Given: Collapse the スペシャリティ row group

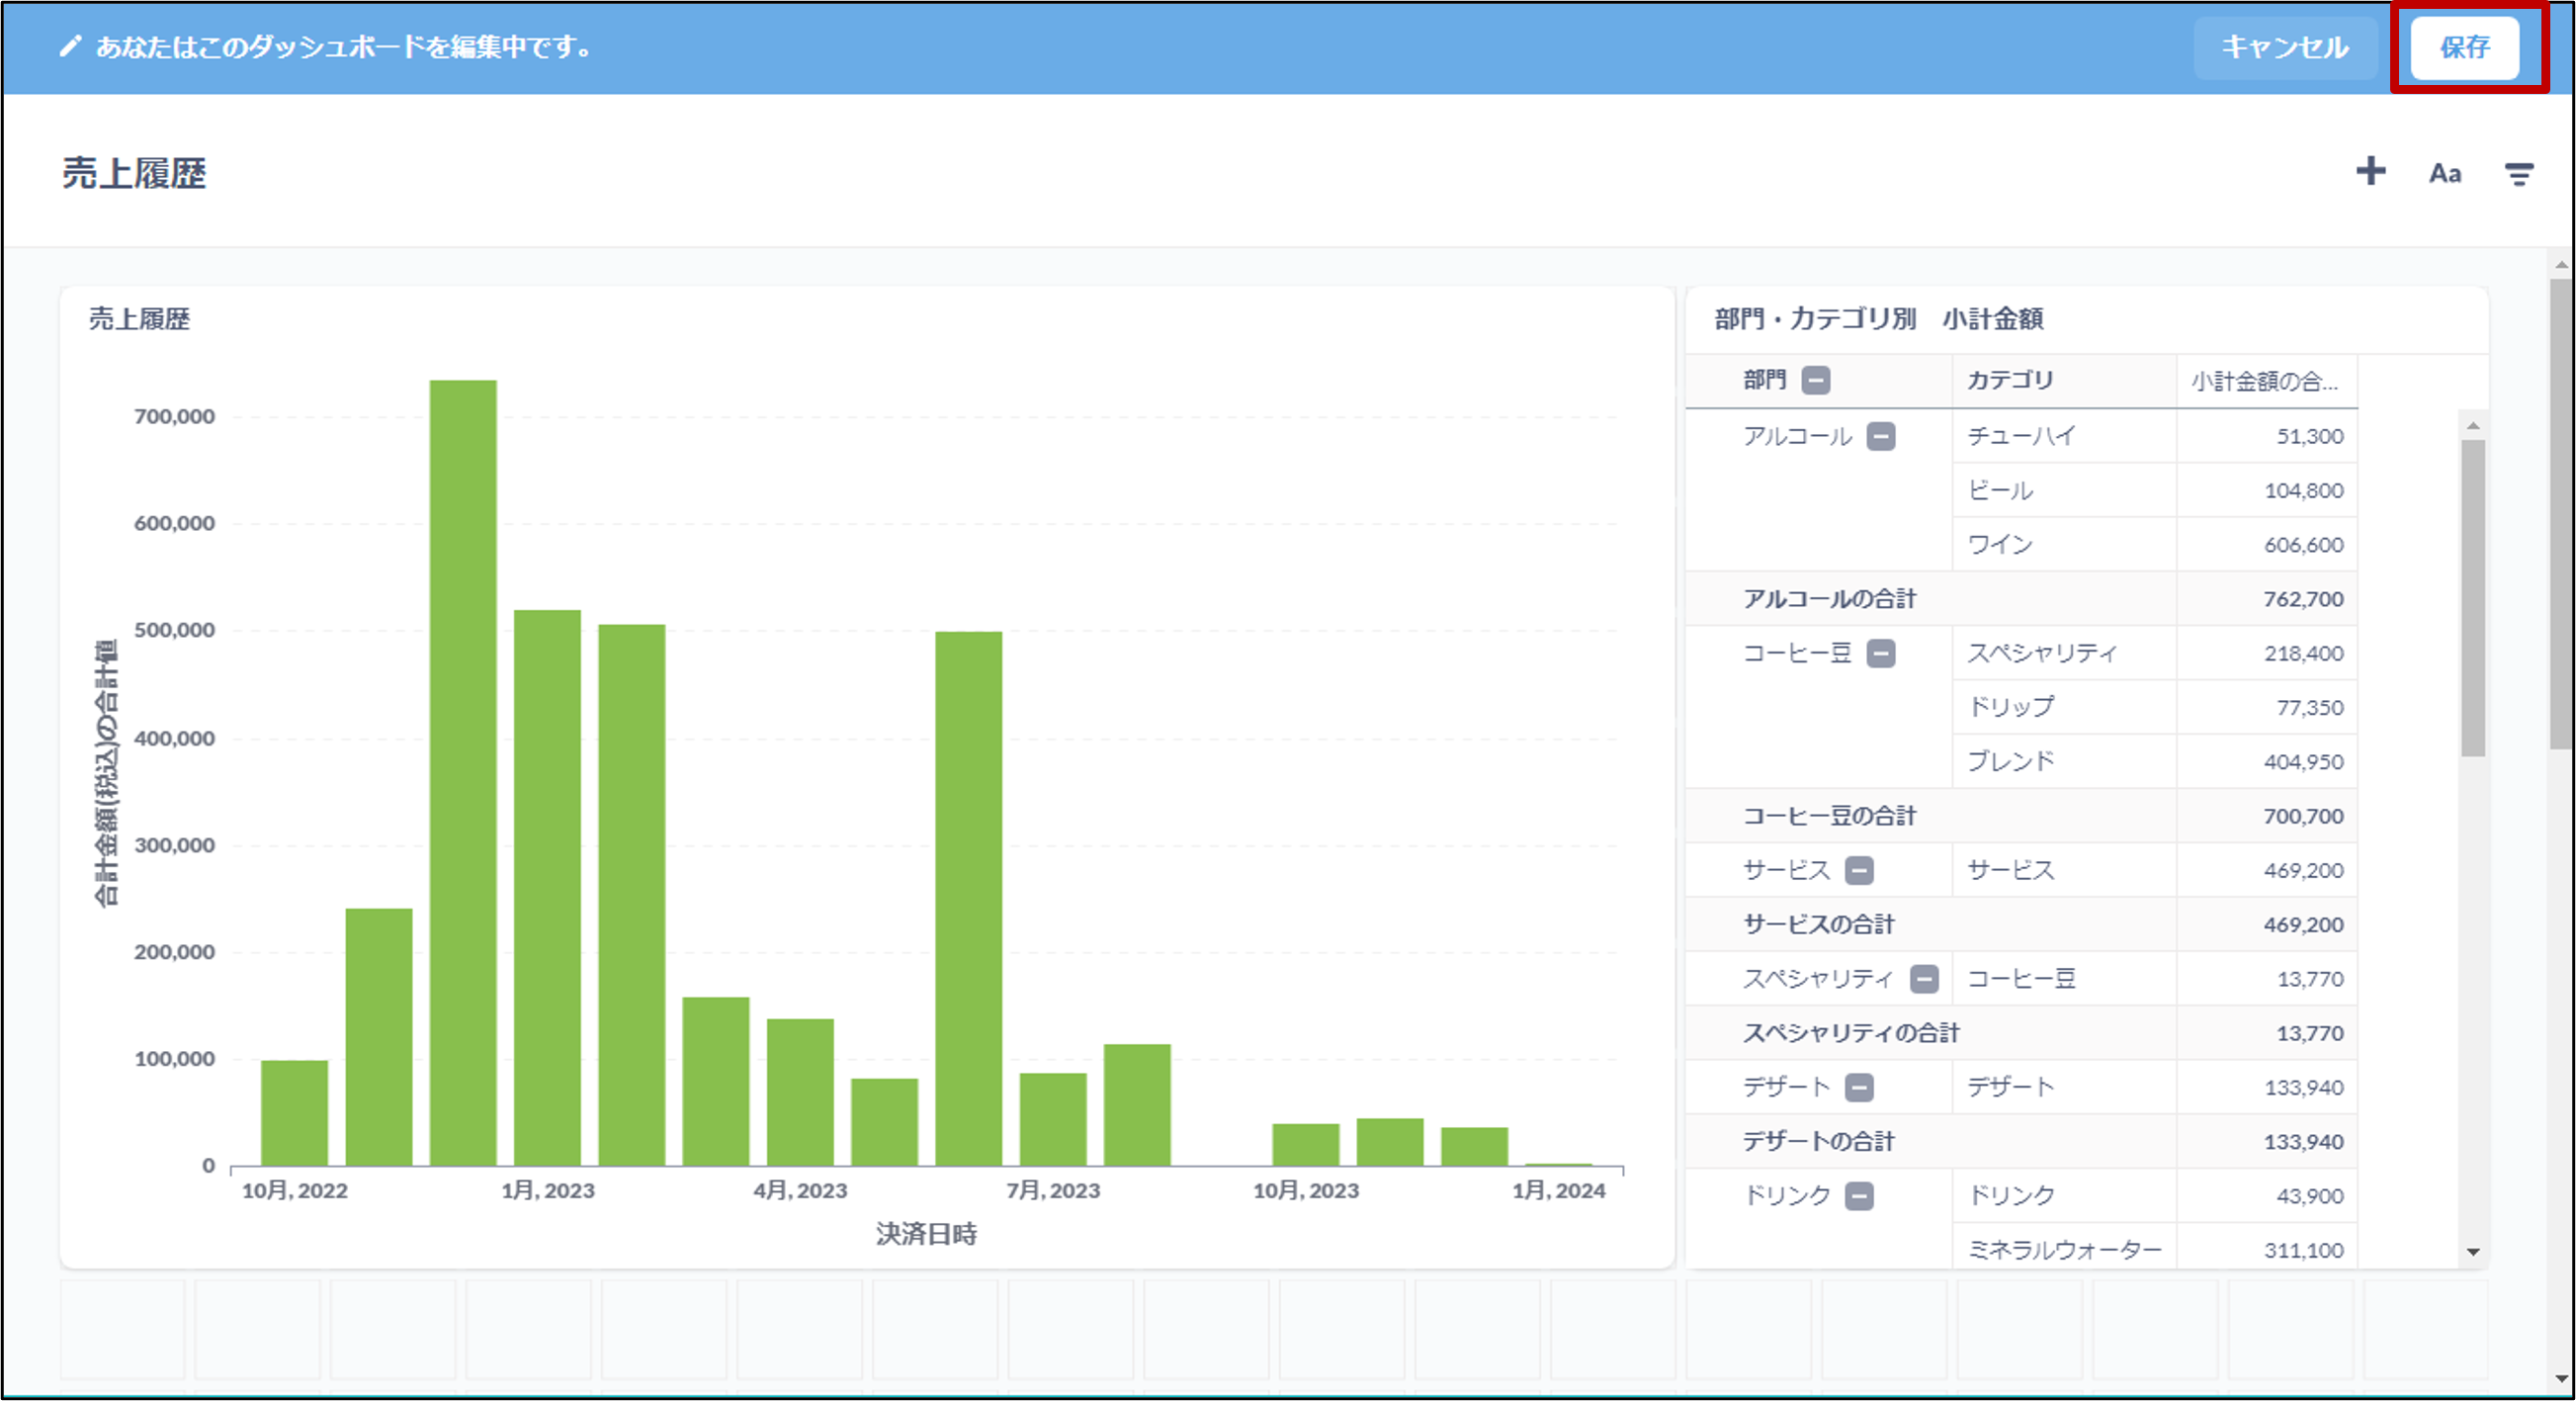Looking at the screenshot, I should (x=1923, y=979).
